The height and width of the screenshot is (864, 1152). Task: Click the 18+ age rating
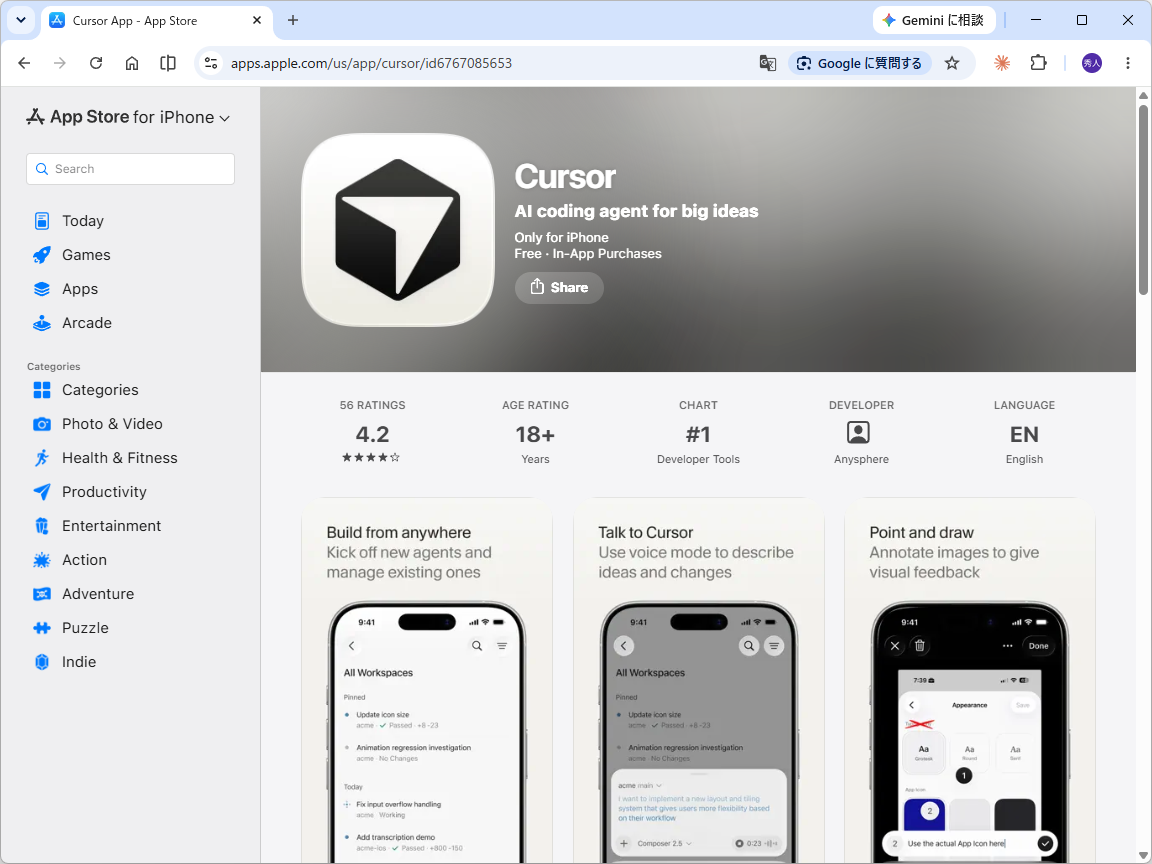pos(535,434)
